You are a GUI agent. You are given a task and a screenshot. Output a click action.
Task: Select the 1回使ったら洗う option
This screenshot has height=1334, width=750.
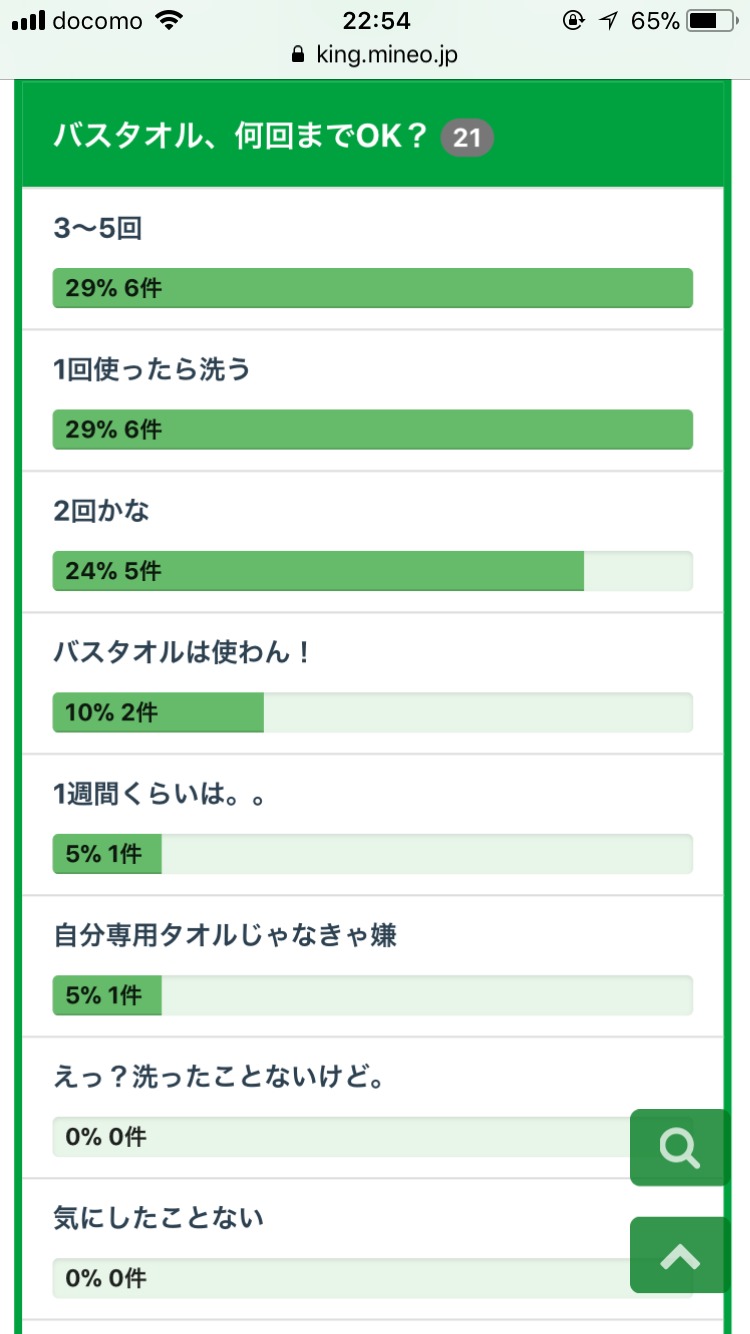click(x=152, y=370)
